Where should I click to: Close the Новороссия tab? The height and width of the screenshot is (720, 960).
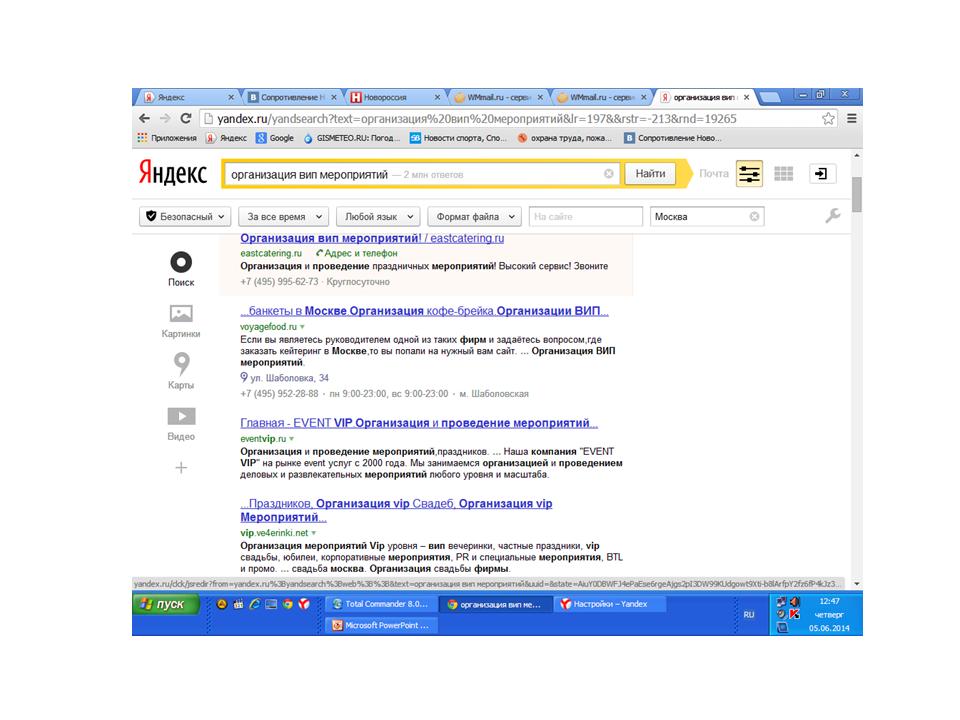click(x=437, y=97)
